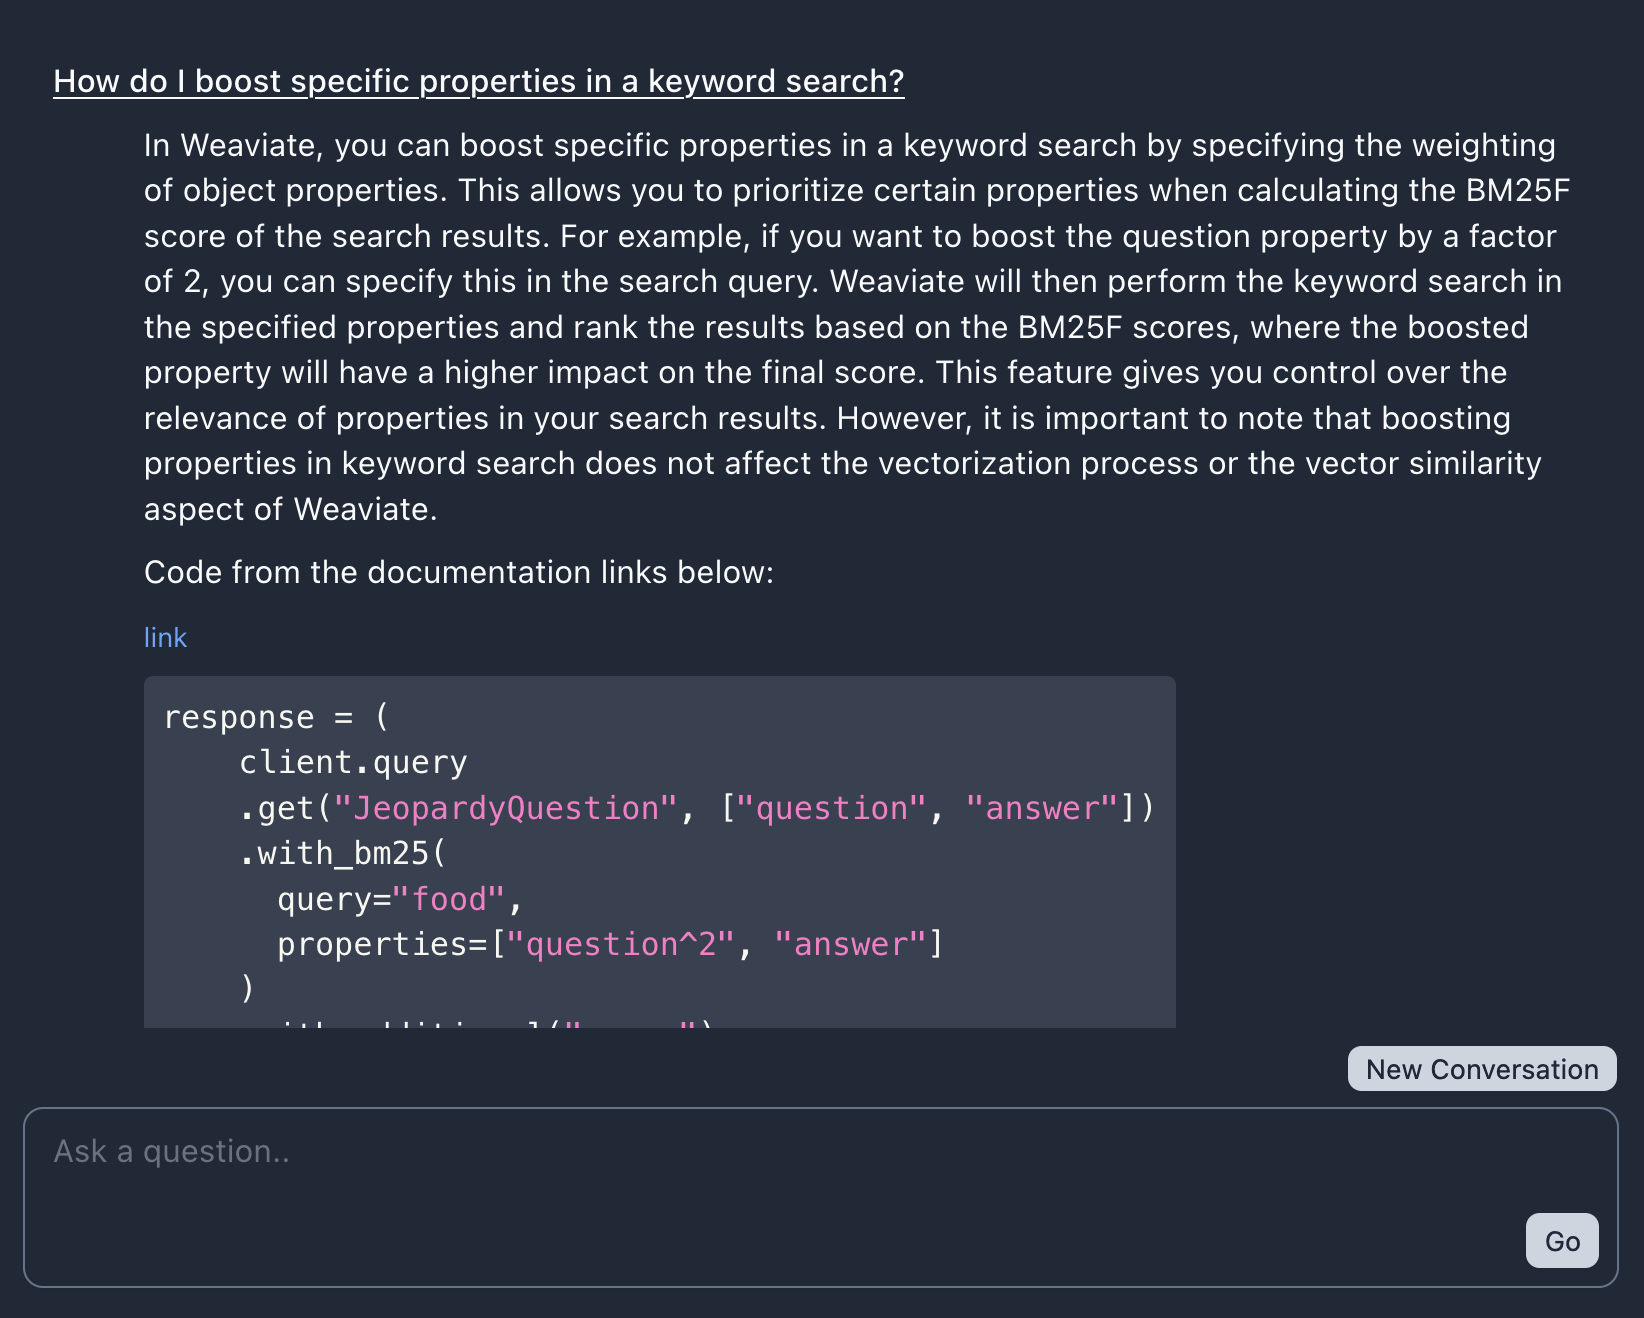Click the "JeopardyQuestion" string in code
Image resolution: width=1644 pixels, height=1318 pixels.
click(x=505, y=808)
